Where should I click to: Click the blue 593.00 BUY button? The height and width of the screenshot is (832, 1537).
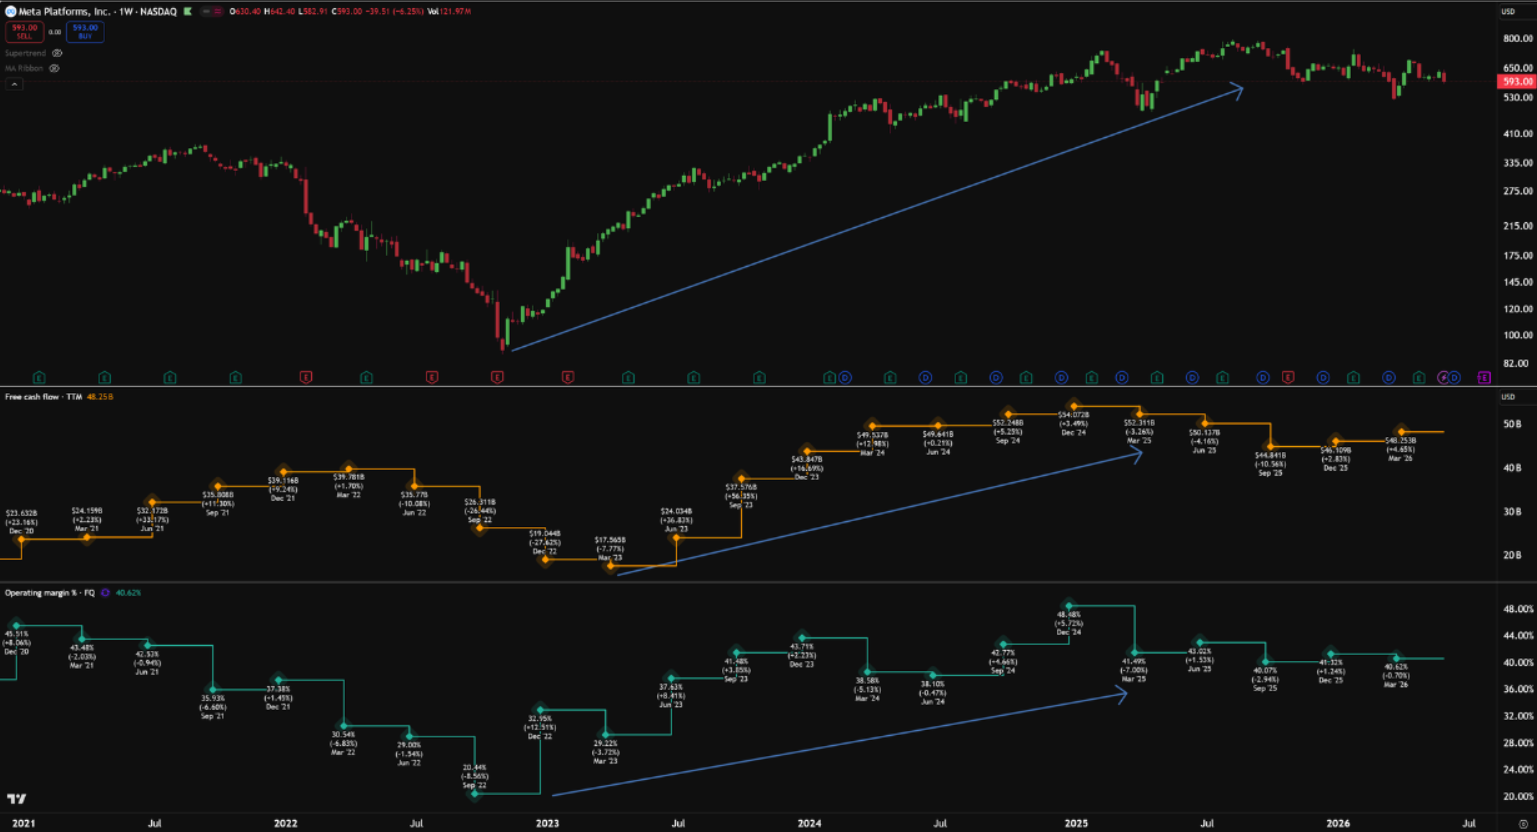(x=85, y=32)
